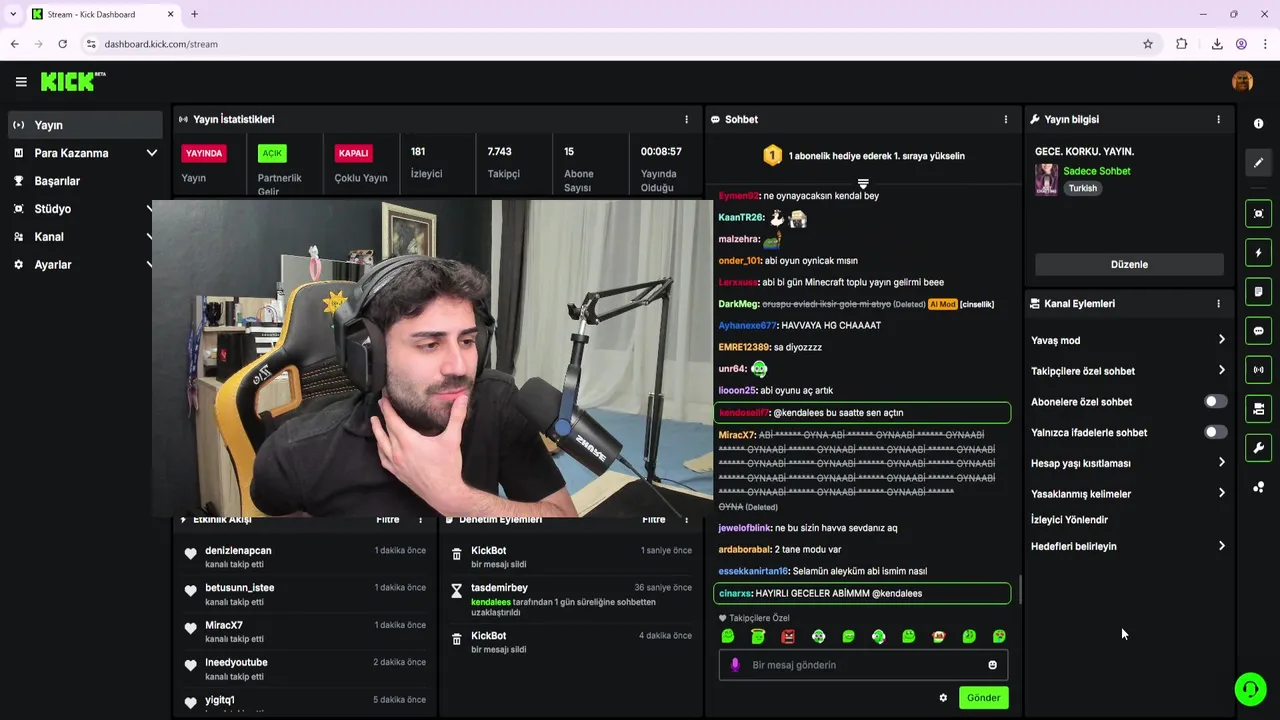Toggle Yalnızca ifadelerle sohbet switch
The width and height of the screenshot is (1280, 720).
tap(1215, 433)
